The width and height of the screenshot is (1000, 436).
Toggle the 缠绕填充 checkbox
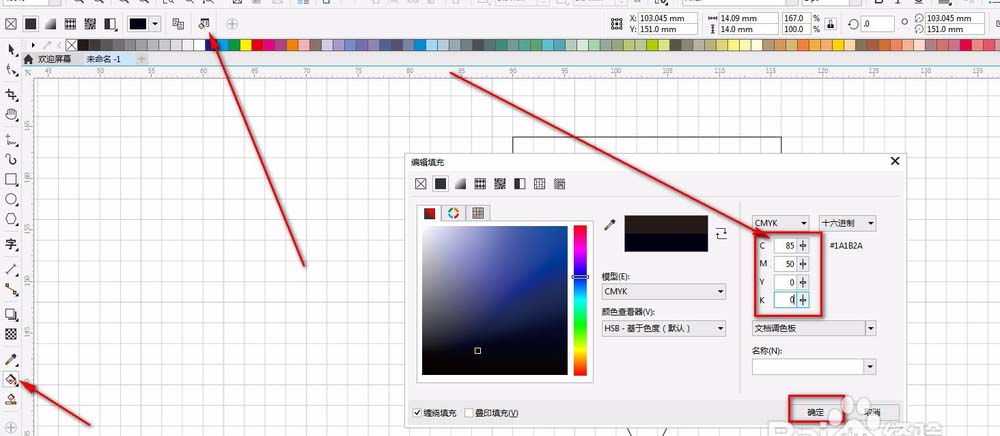417,413
